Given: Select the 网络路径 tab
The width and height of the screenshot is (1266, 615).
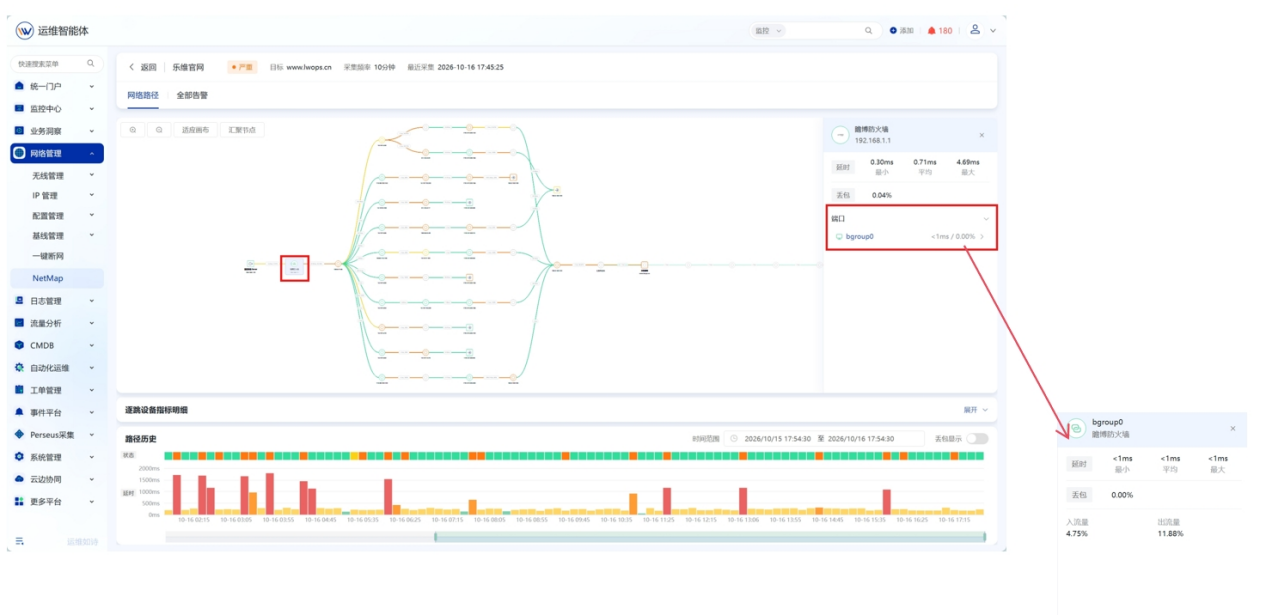Looking at the screenshot, I should [142, 96].
